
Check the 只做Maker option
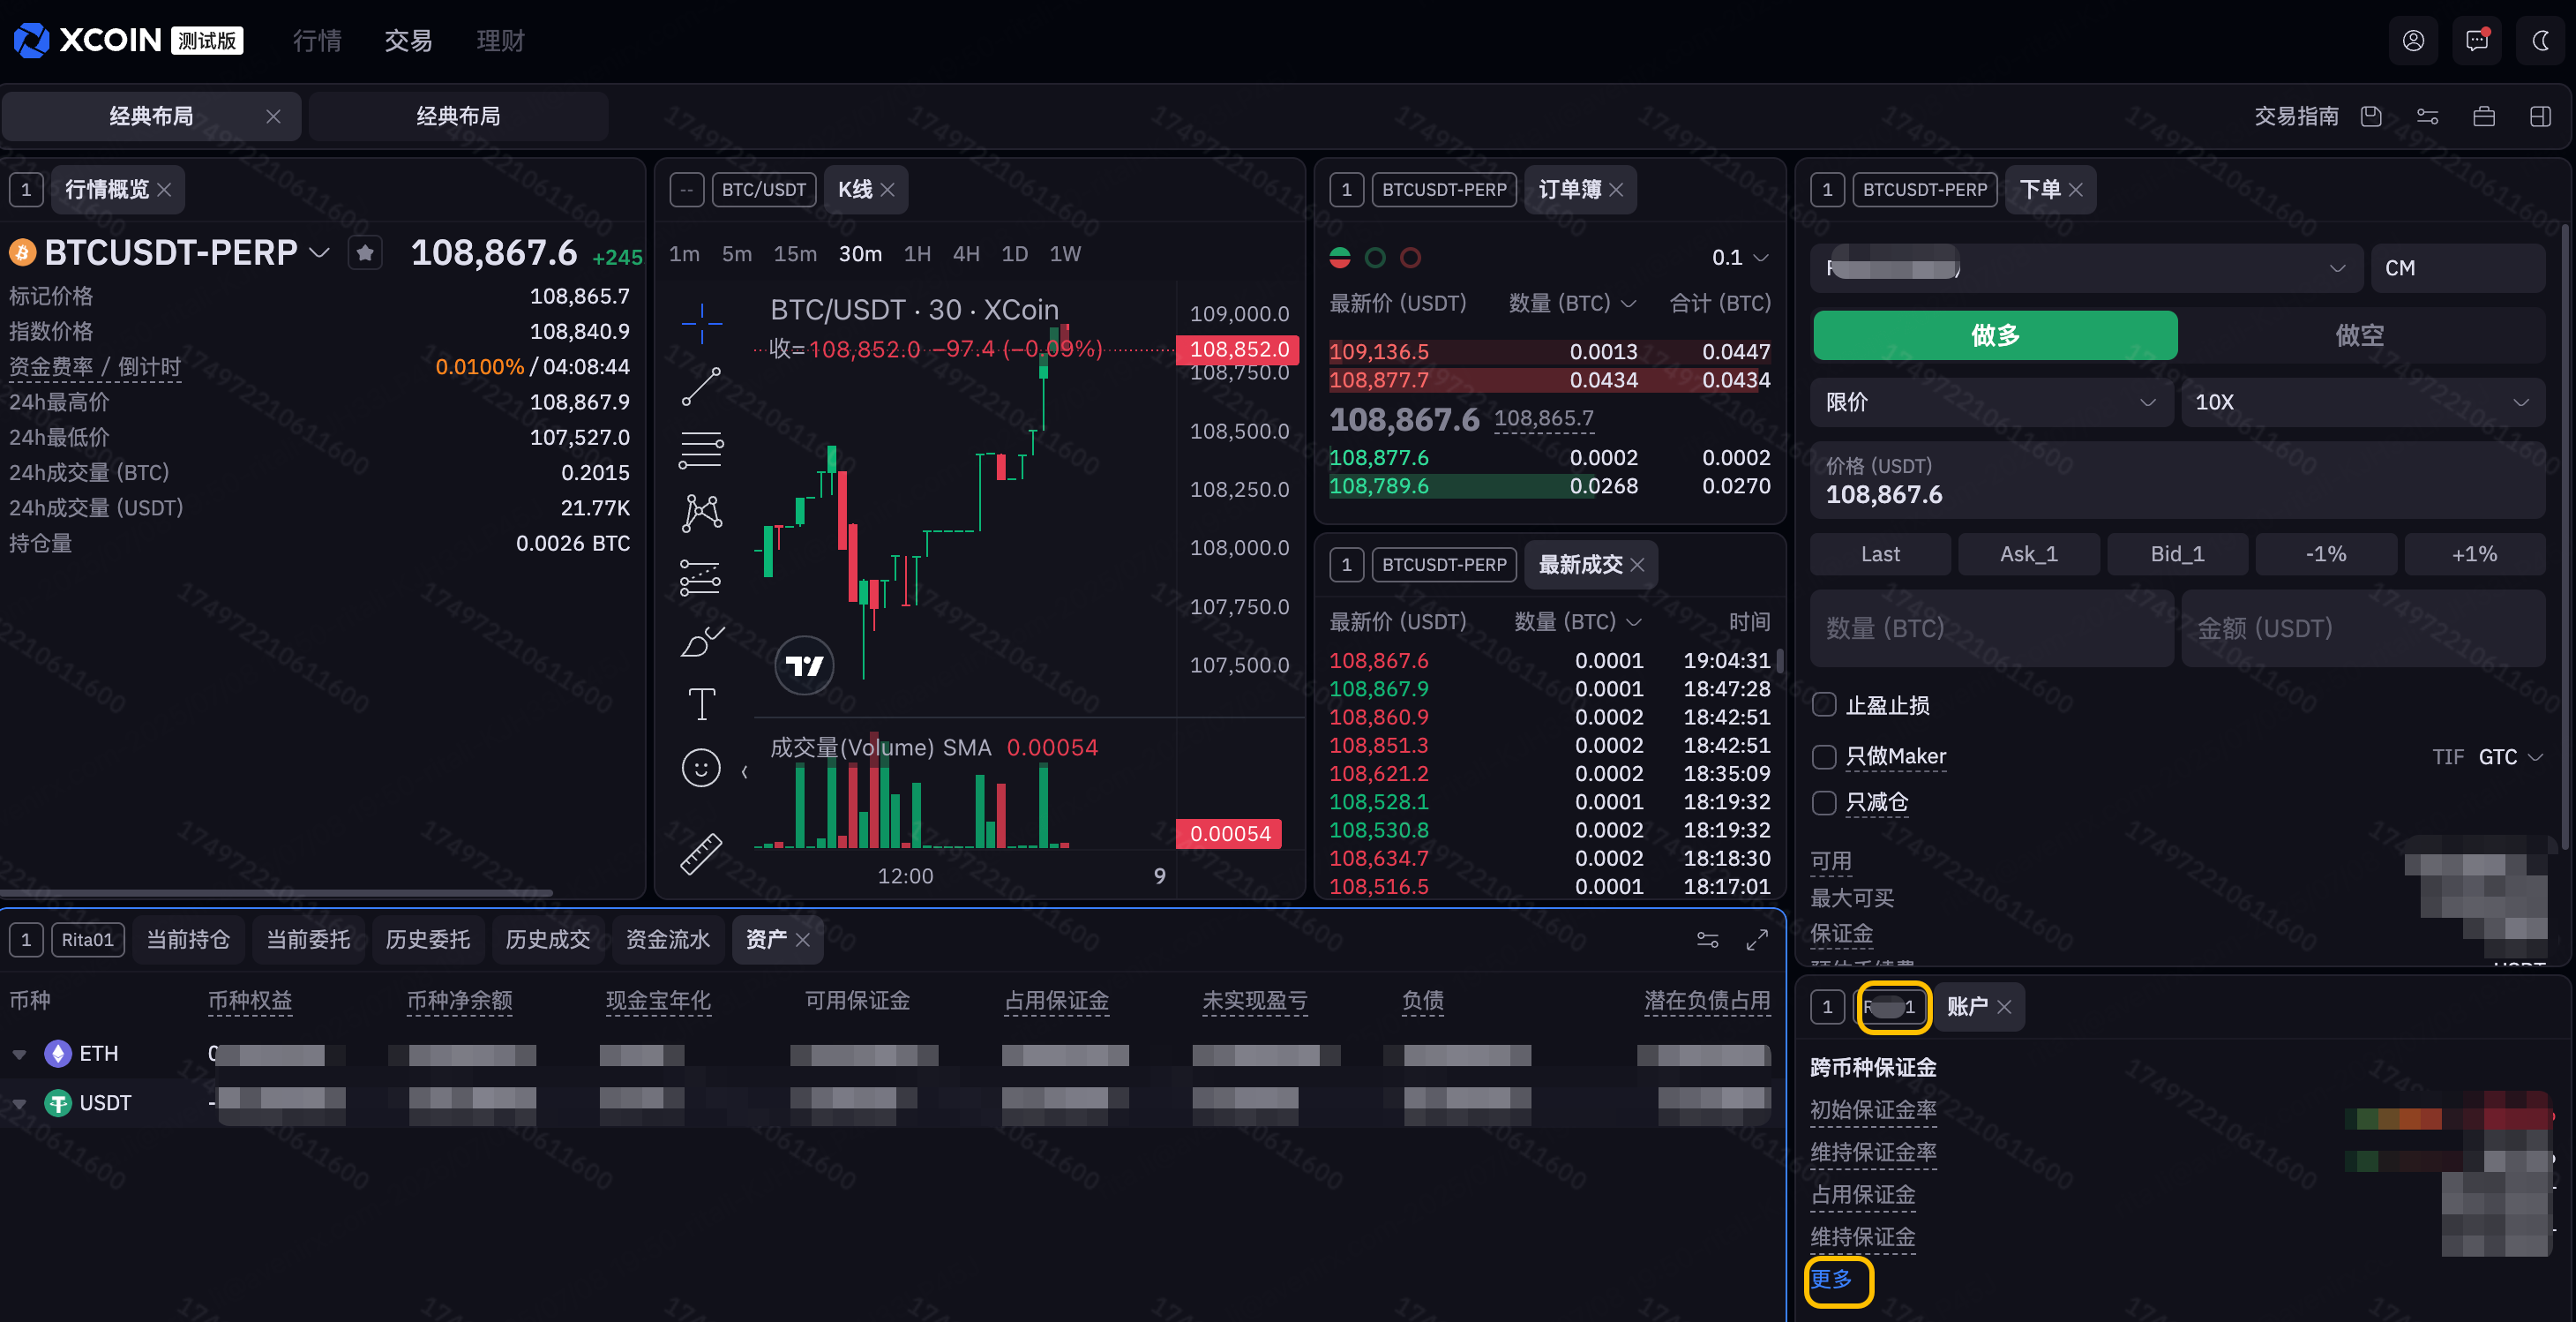tap(1824, 757)
